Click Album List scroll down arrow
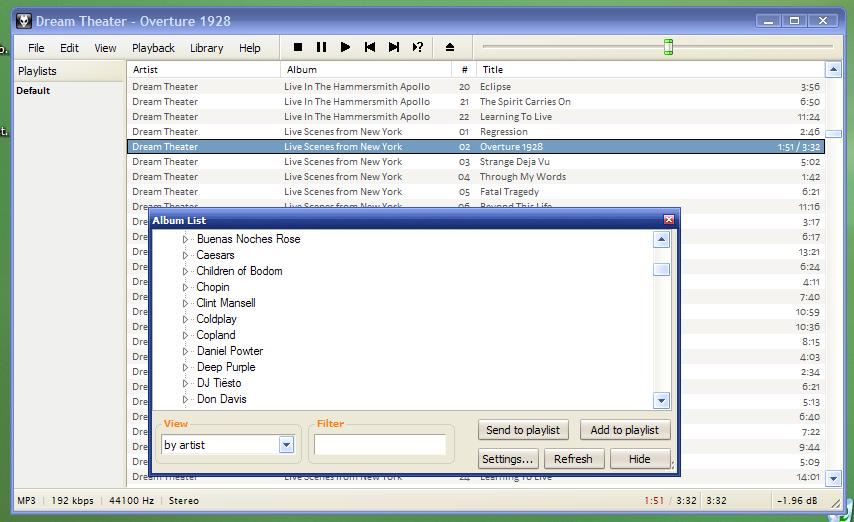The width and height of the screenshot is (854, 522). (661, 400)
